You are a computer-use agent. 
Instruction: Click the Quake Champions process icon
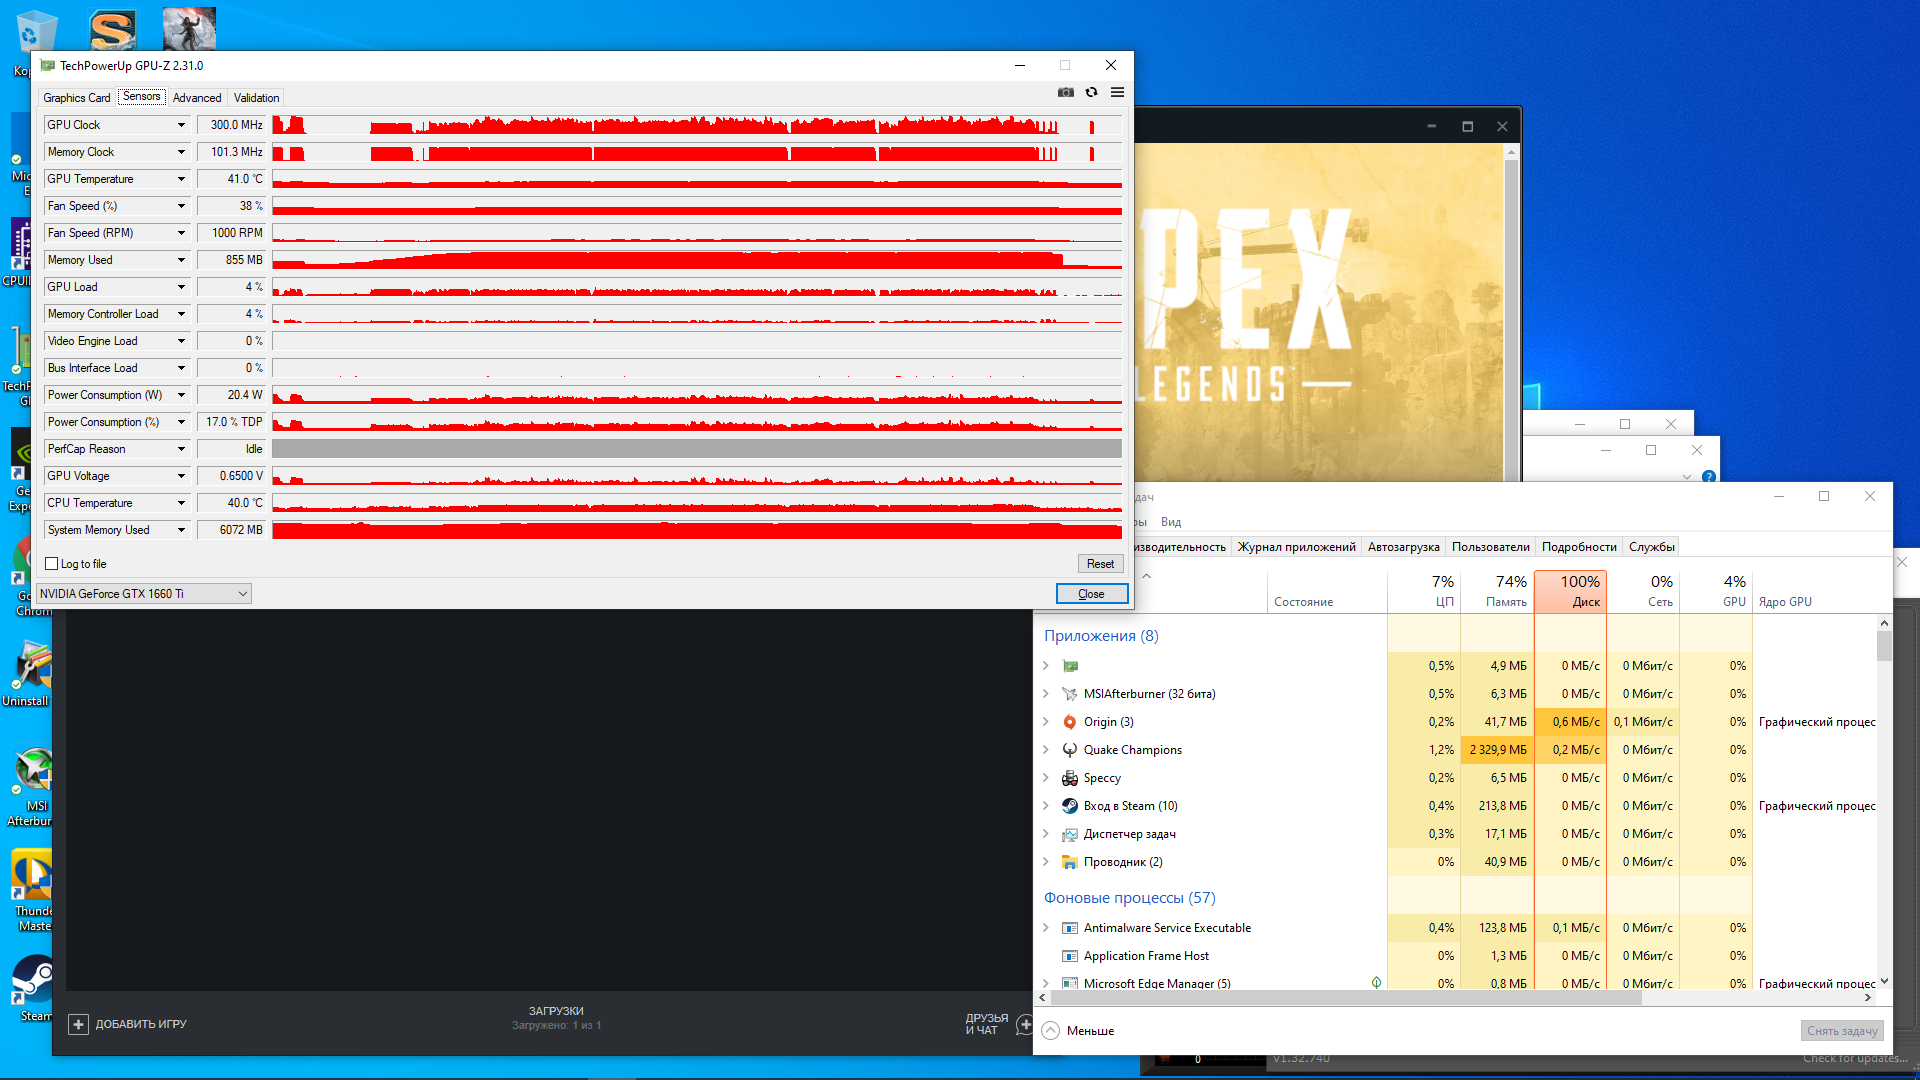(1070, 750)
